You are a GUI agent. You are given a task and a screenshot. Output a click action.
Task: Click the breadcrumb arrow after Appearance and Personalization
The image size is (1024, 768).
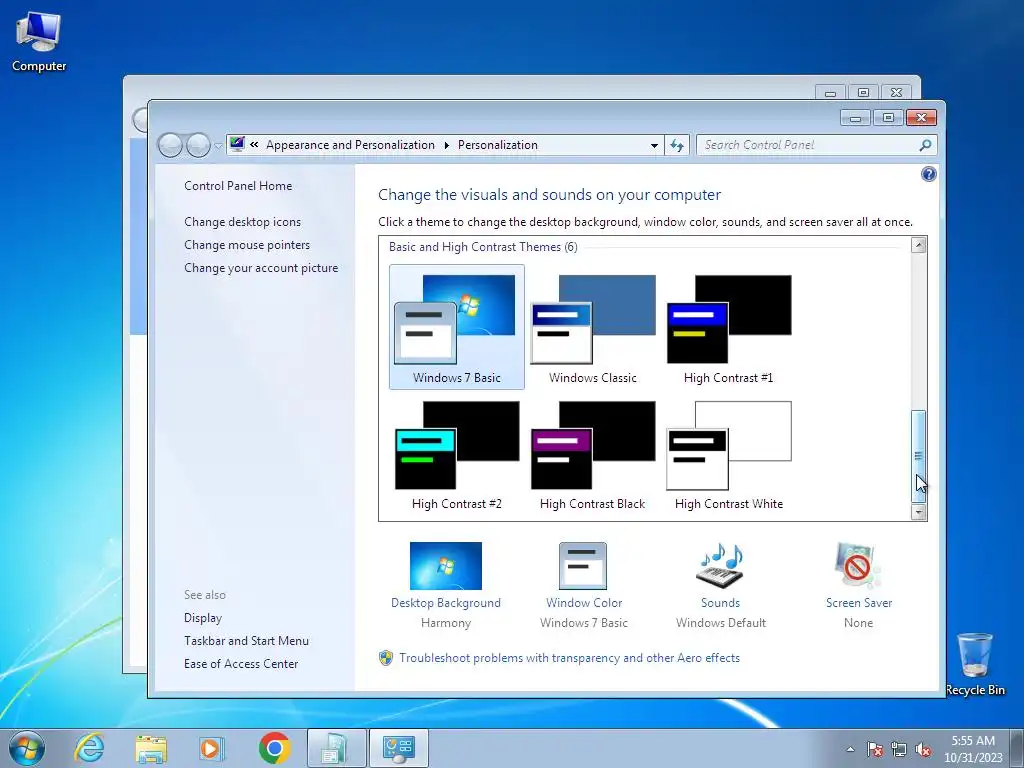(447, 145)
